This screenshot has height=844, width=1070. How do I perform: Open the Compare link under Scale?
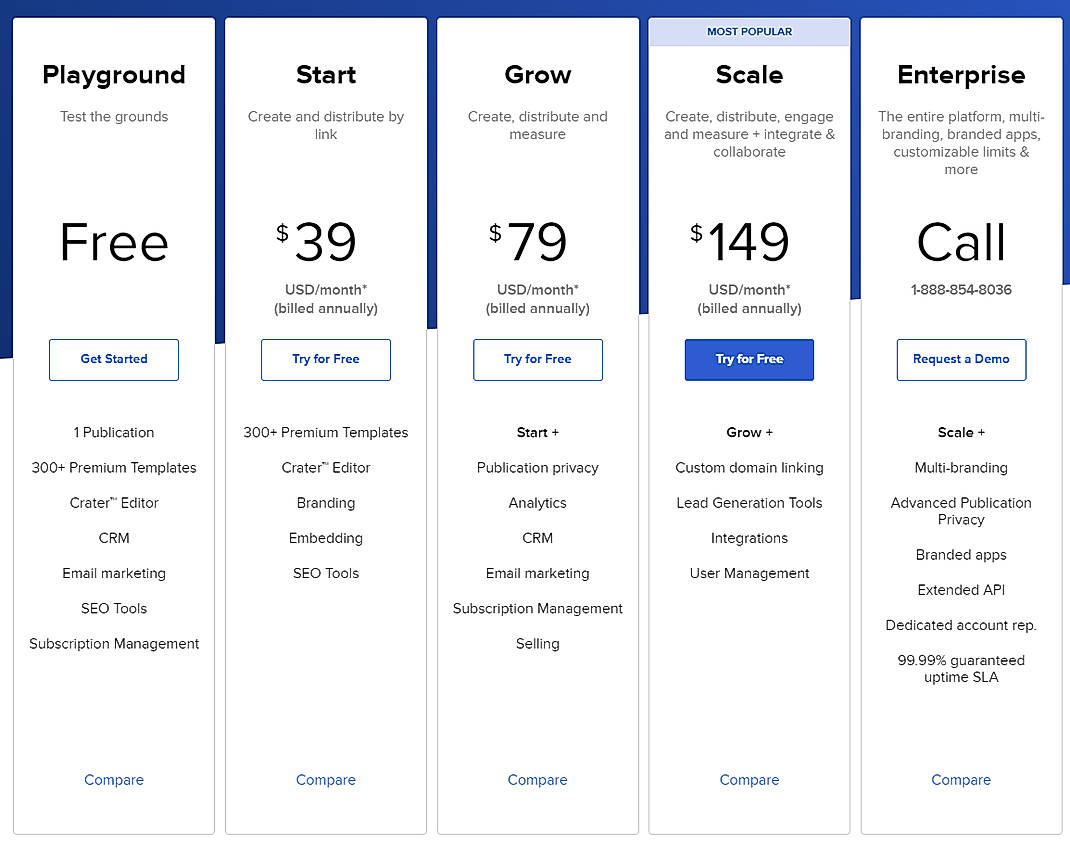pyautogui.click(x=749, y=780)
